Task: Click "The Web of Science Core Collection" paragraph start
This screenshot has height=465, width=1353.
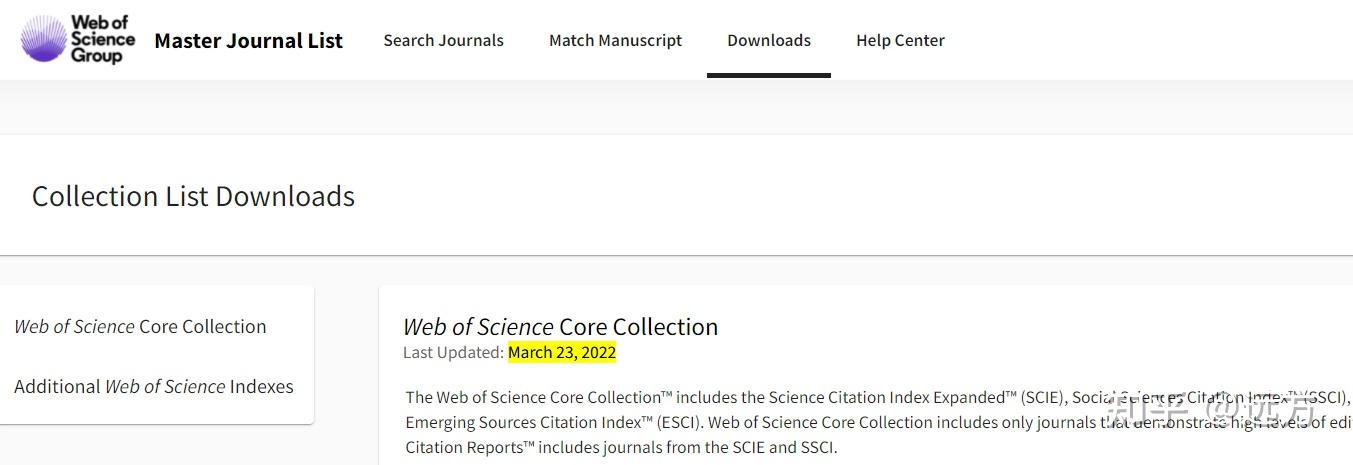Action: (532, 398)
